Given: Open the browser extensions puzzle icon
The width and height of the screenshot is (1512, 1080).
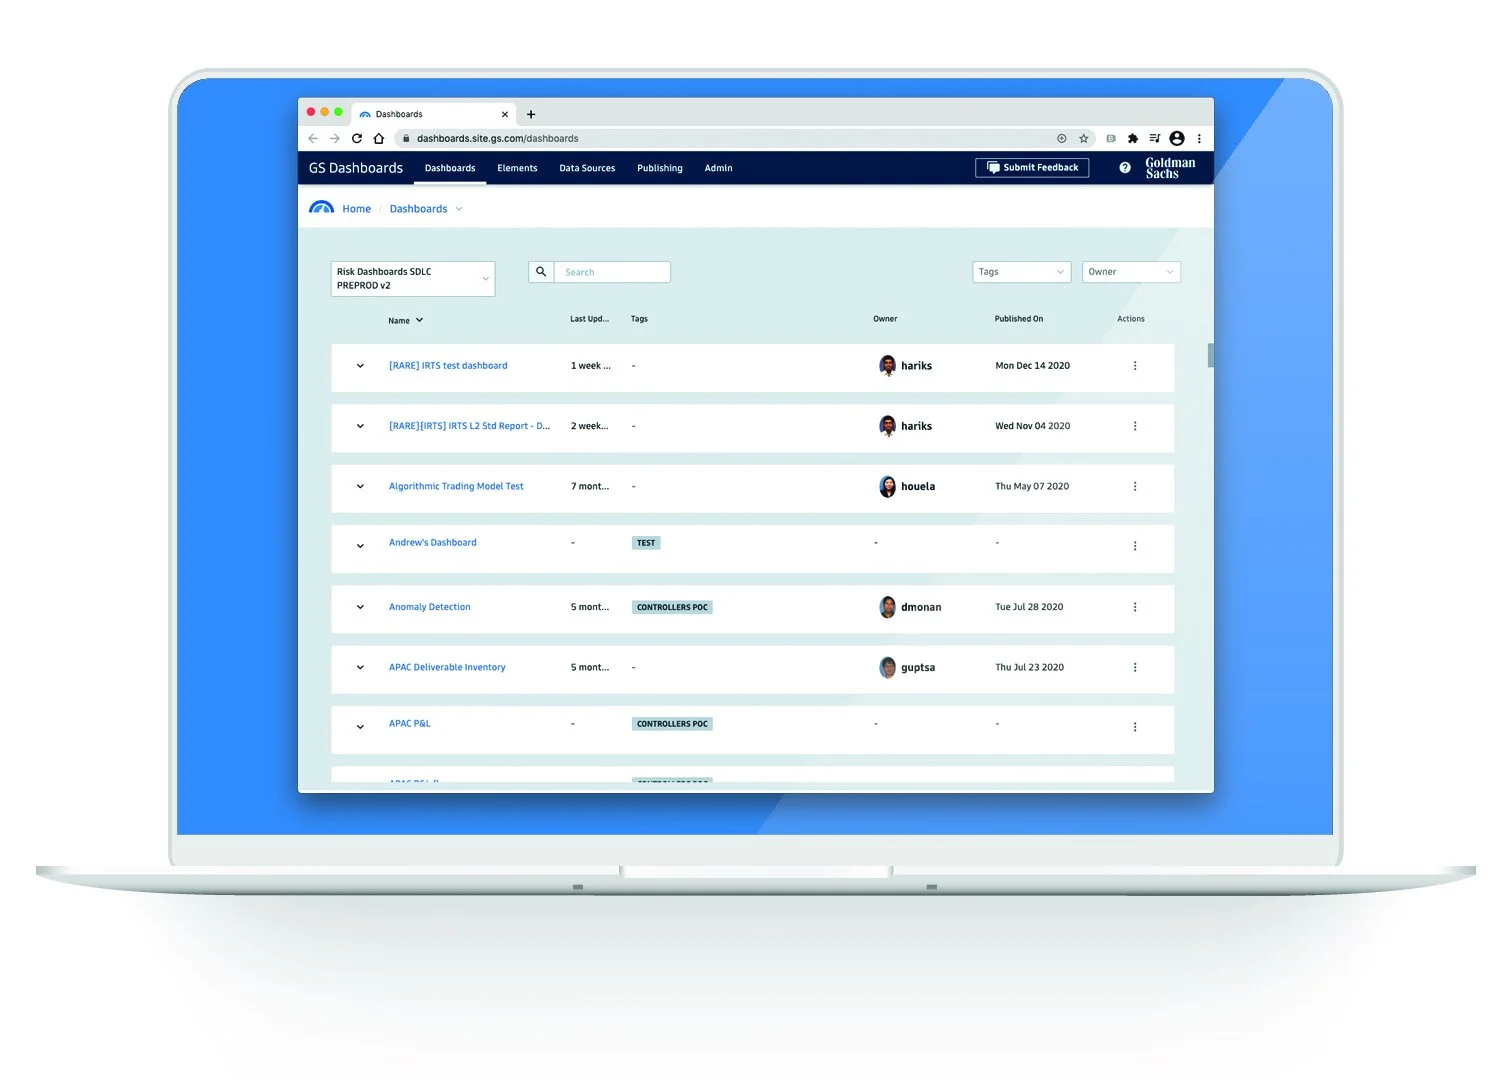Looking at the screenshot, I should click(x=1132, y=138).
